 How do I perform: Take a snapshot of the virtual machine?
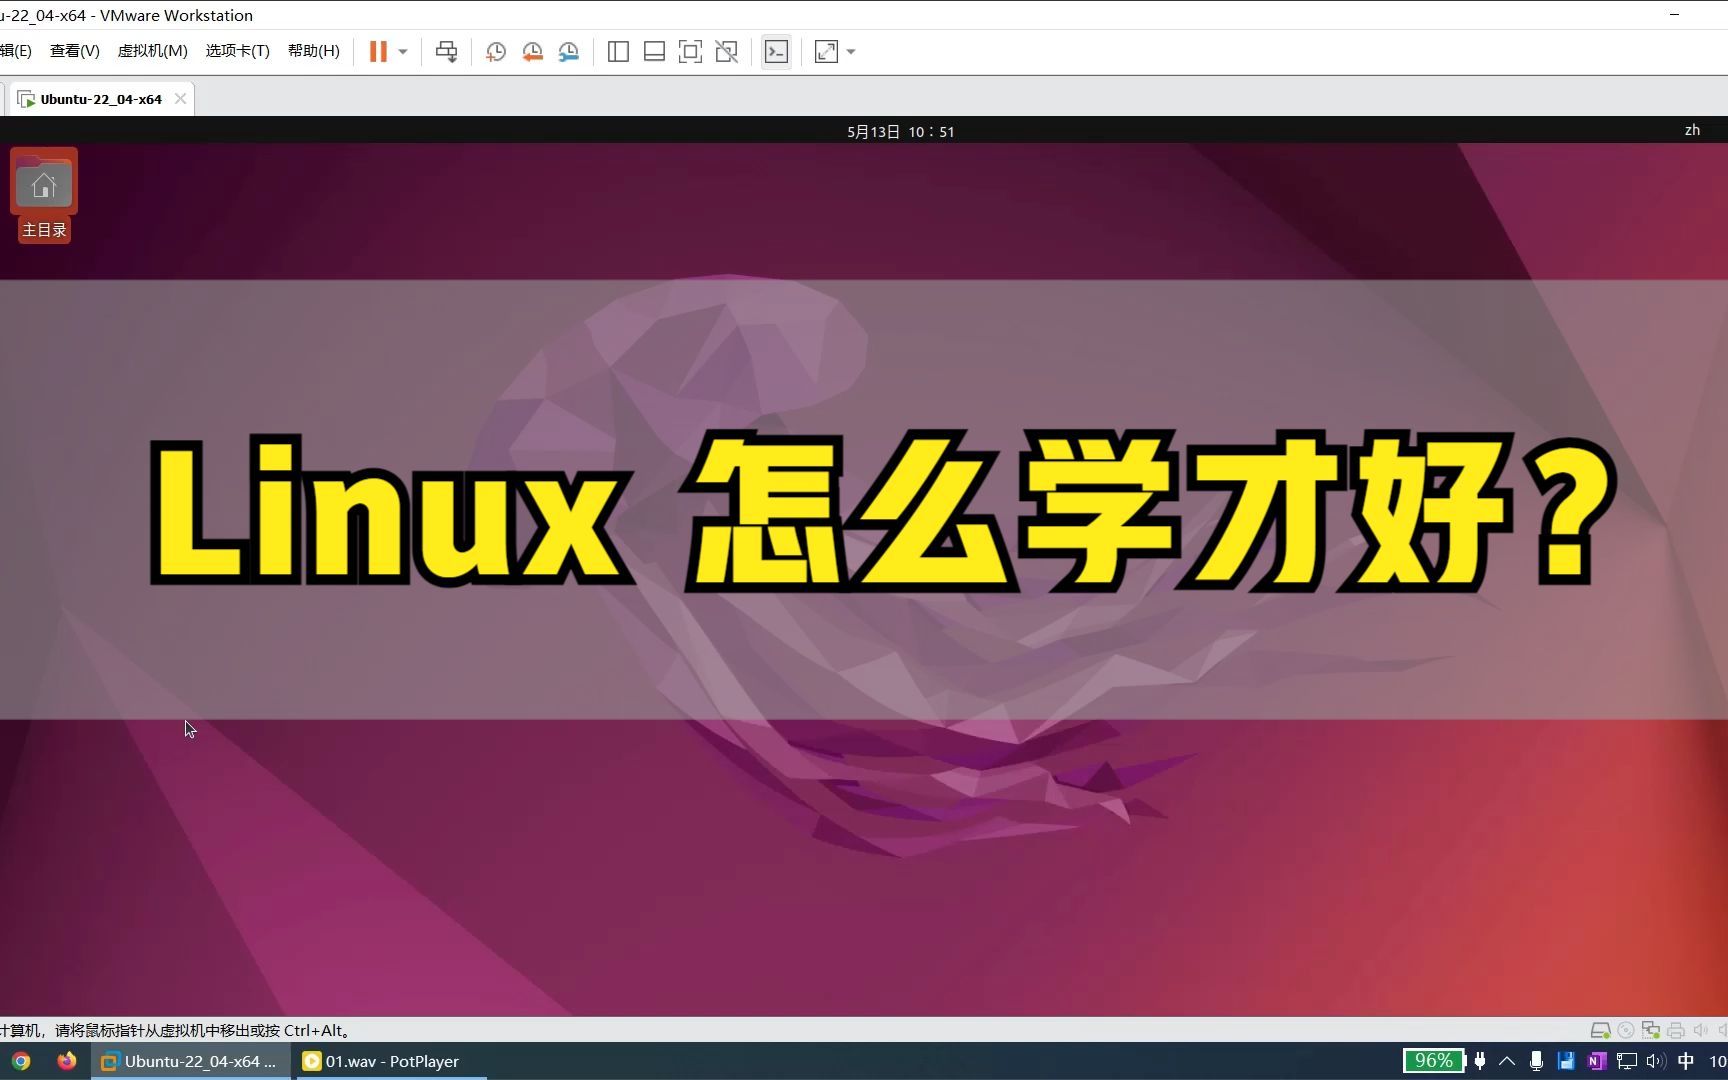[x=495, y=51]
